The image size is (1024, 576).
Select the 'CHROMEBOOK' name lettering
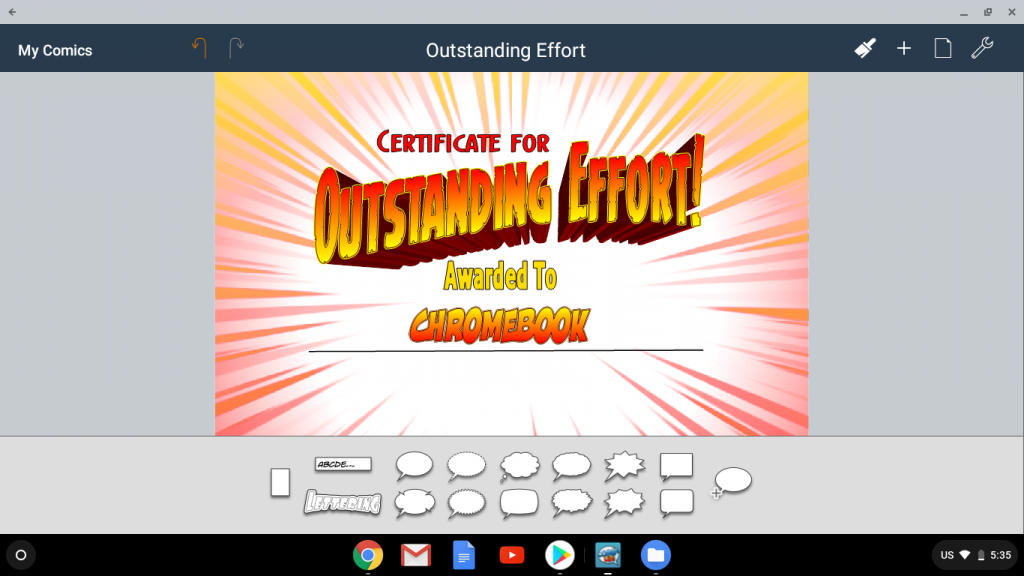[500, 325]
